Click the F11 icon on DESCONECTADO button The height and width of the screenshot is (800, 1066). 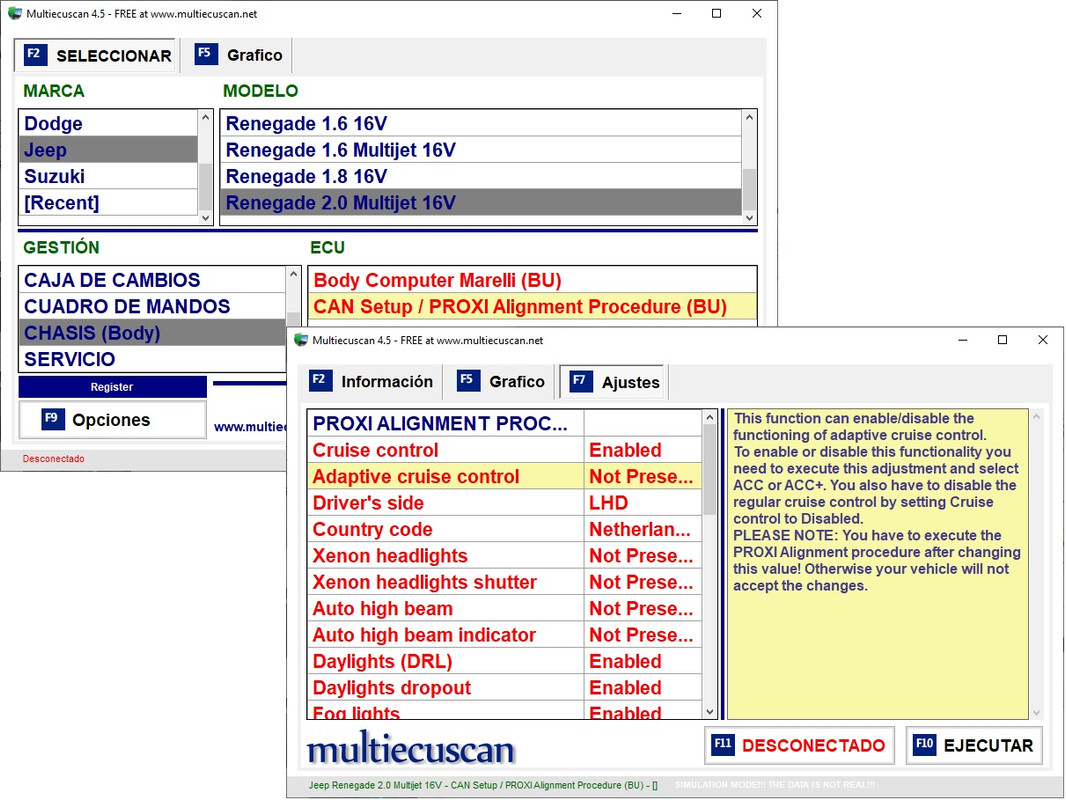[x=723, y=744]
